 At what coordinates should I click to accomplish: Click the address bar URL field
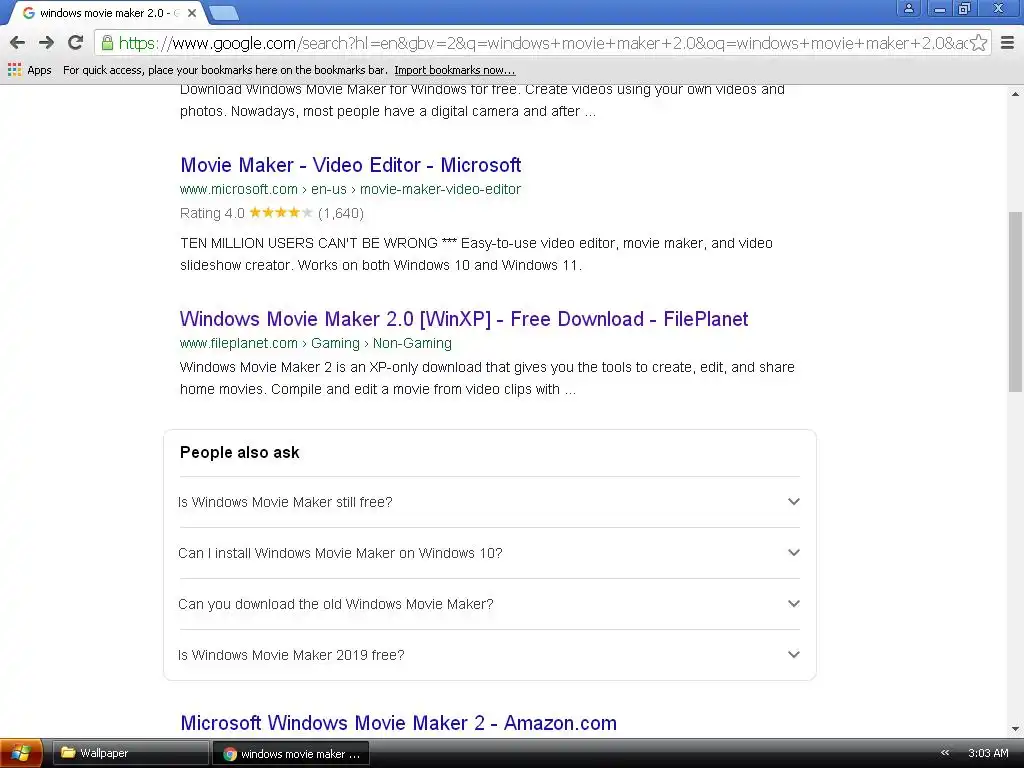pos(543,43)
